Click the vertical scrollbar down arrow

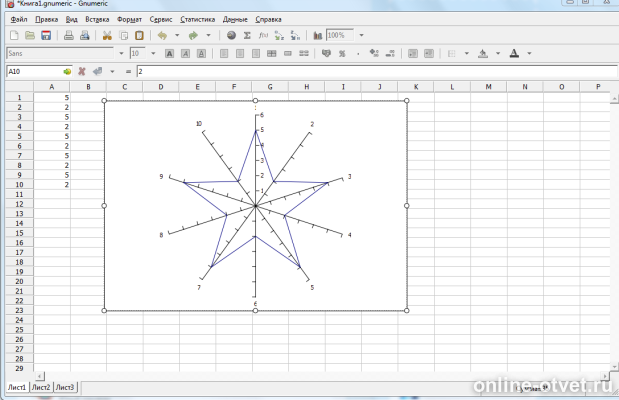click(x=614, y=367)
